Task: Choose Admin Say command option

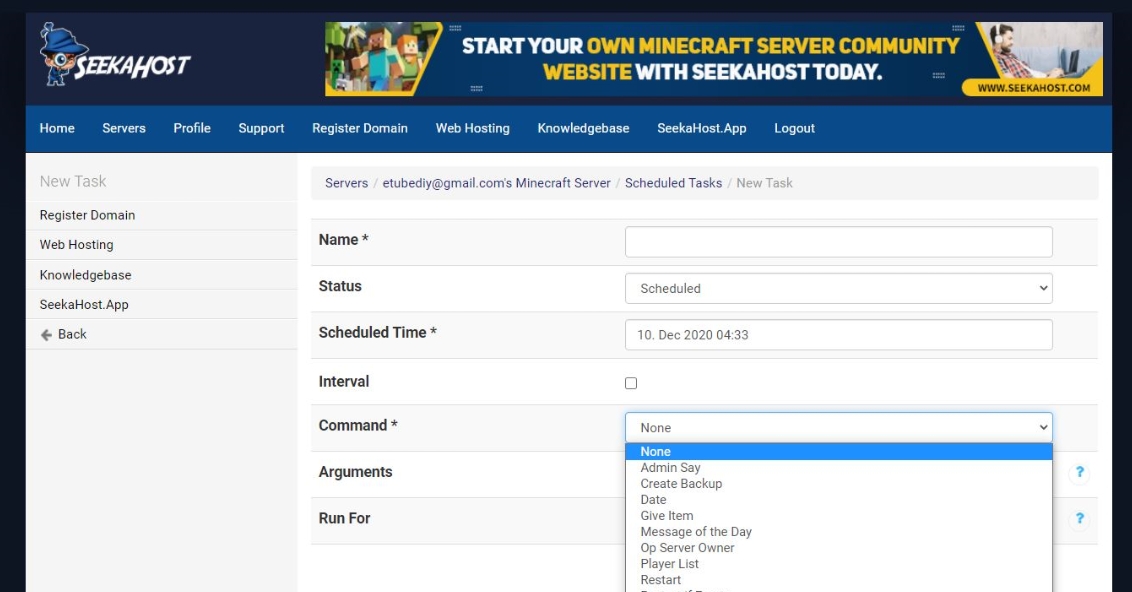Action: (838, 468)
